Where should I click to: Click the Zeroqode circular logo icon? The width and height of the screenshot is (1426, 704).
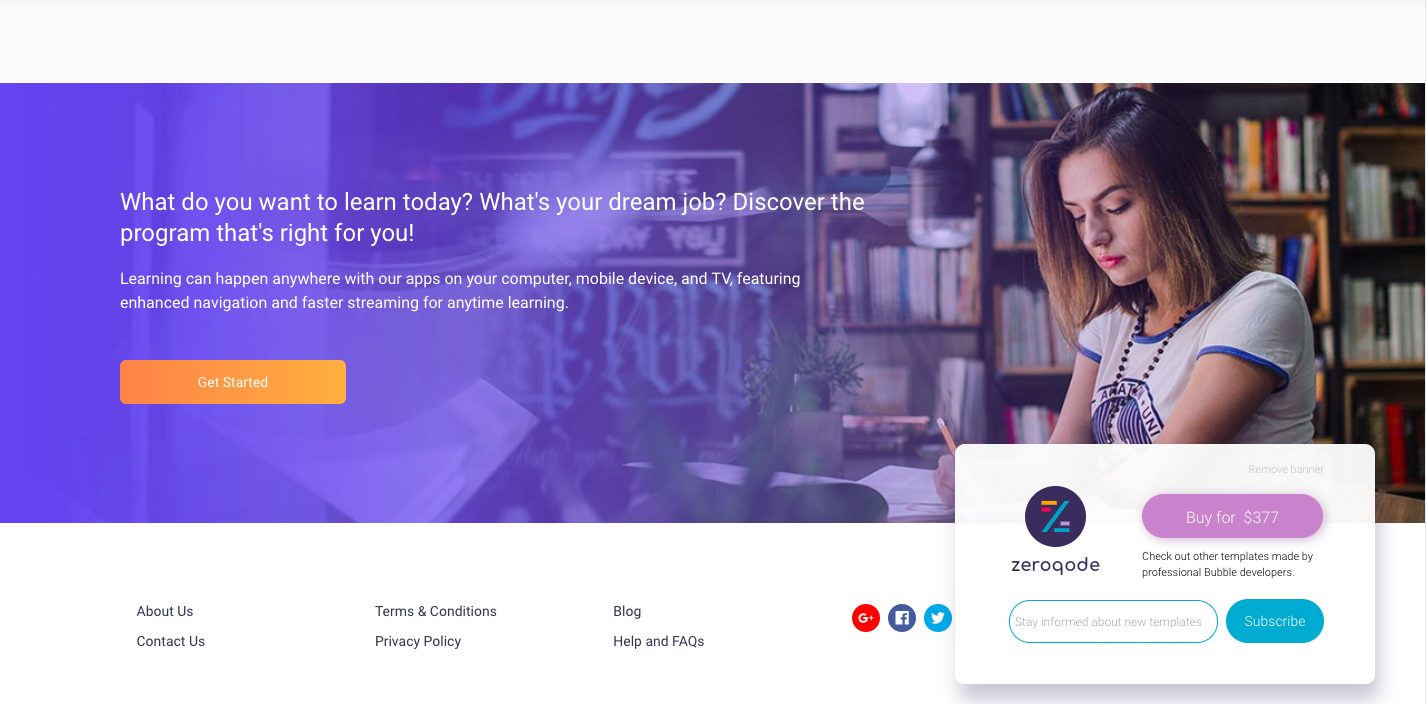coord(1055,517)
